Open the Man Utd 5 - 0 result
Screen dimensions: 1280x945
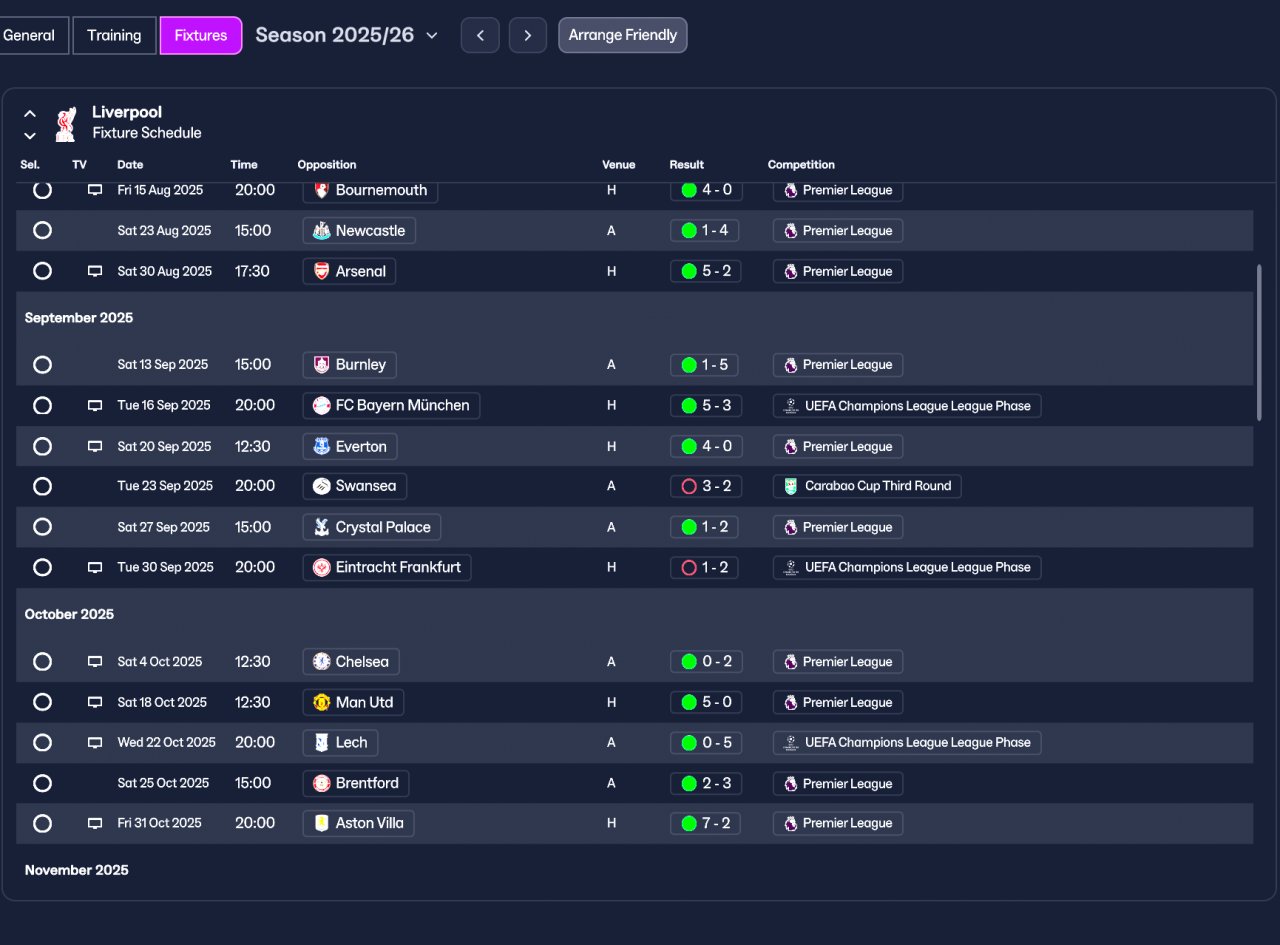[706, 702]
